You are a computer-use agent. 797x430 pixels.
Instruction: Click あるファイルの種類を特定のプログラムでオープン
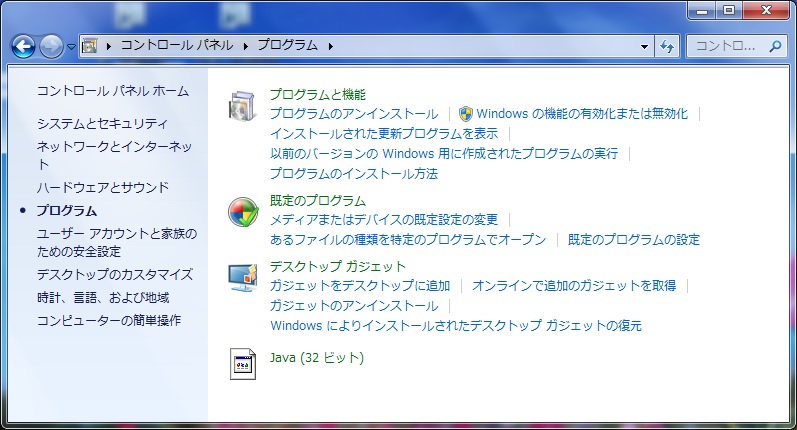(408, 239)
